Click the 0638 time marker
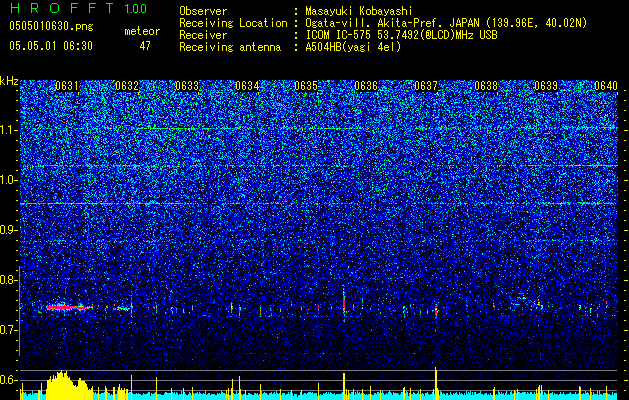Screen dimensions: 629x400 (x=486, y=86)
